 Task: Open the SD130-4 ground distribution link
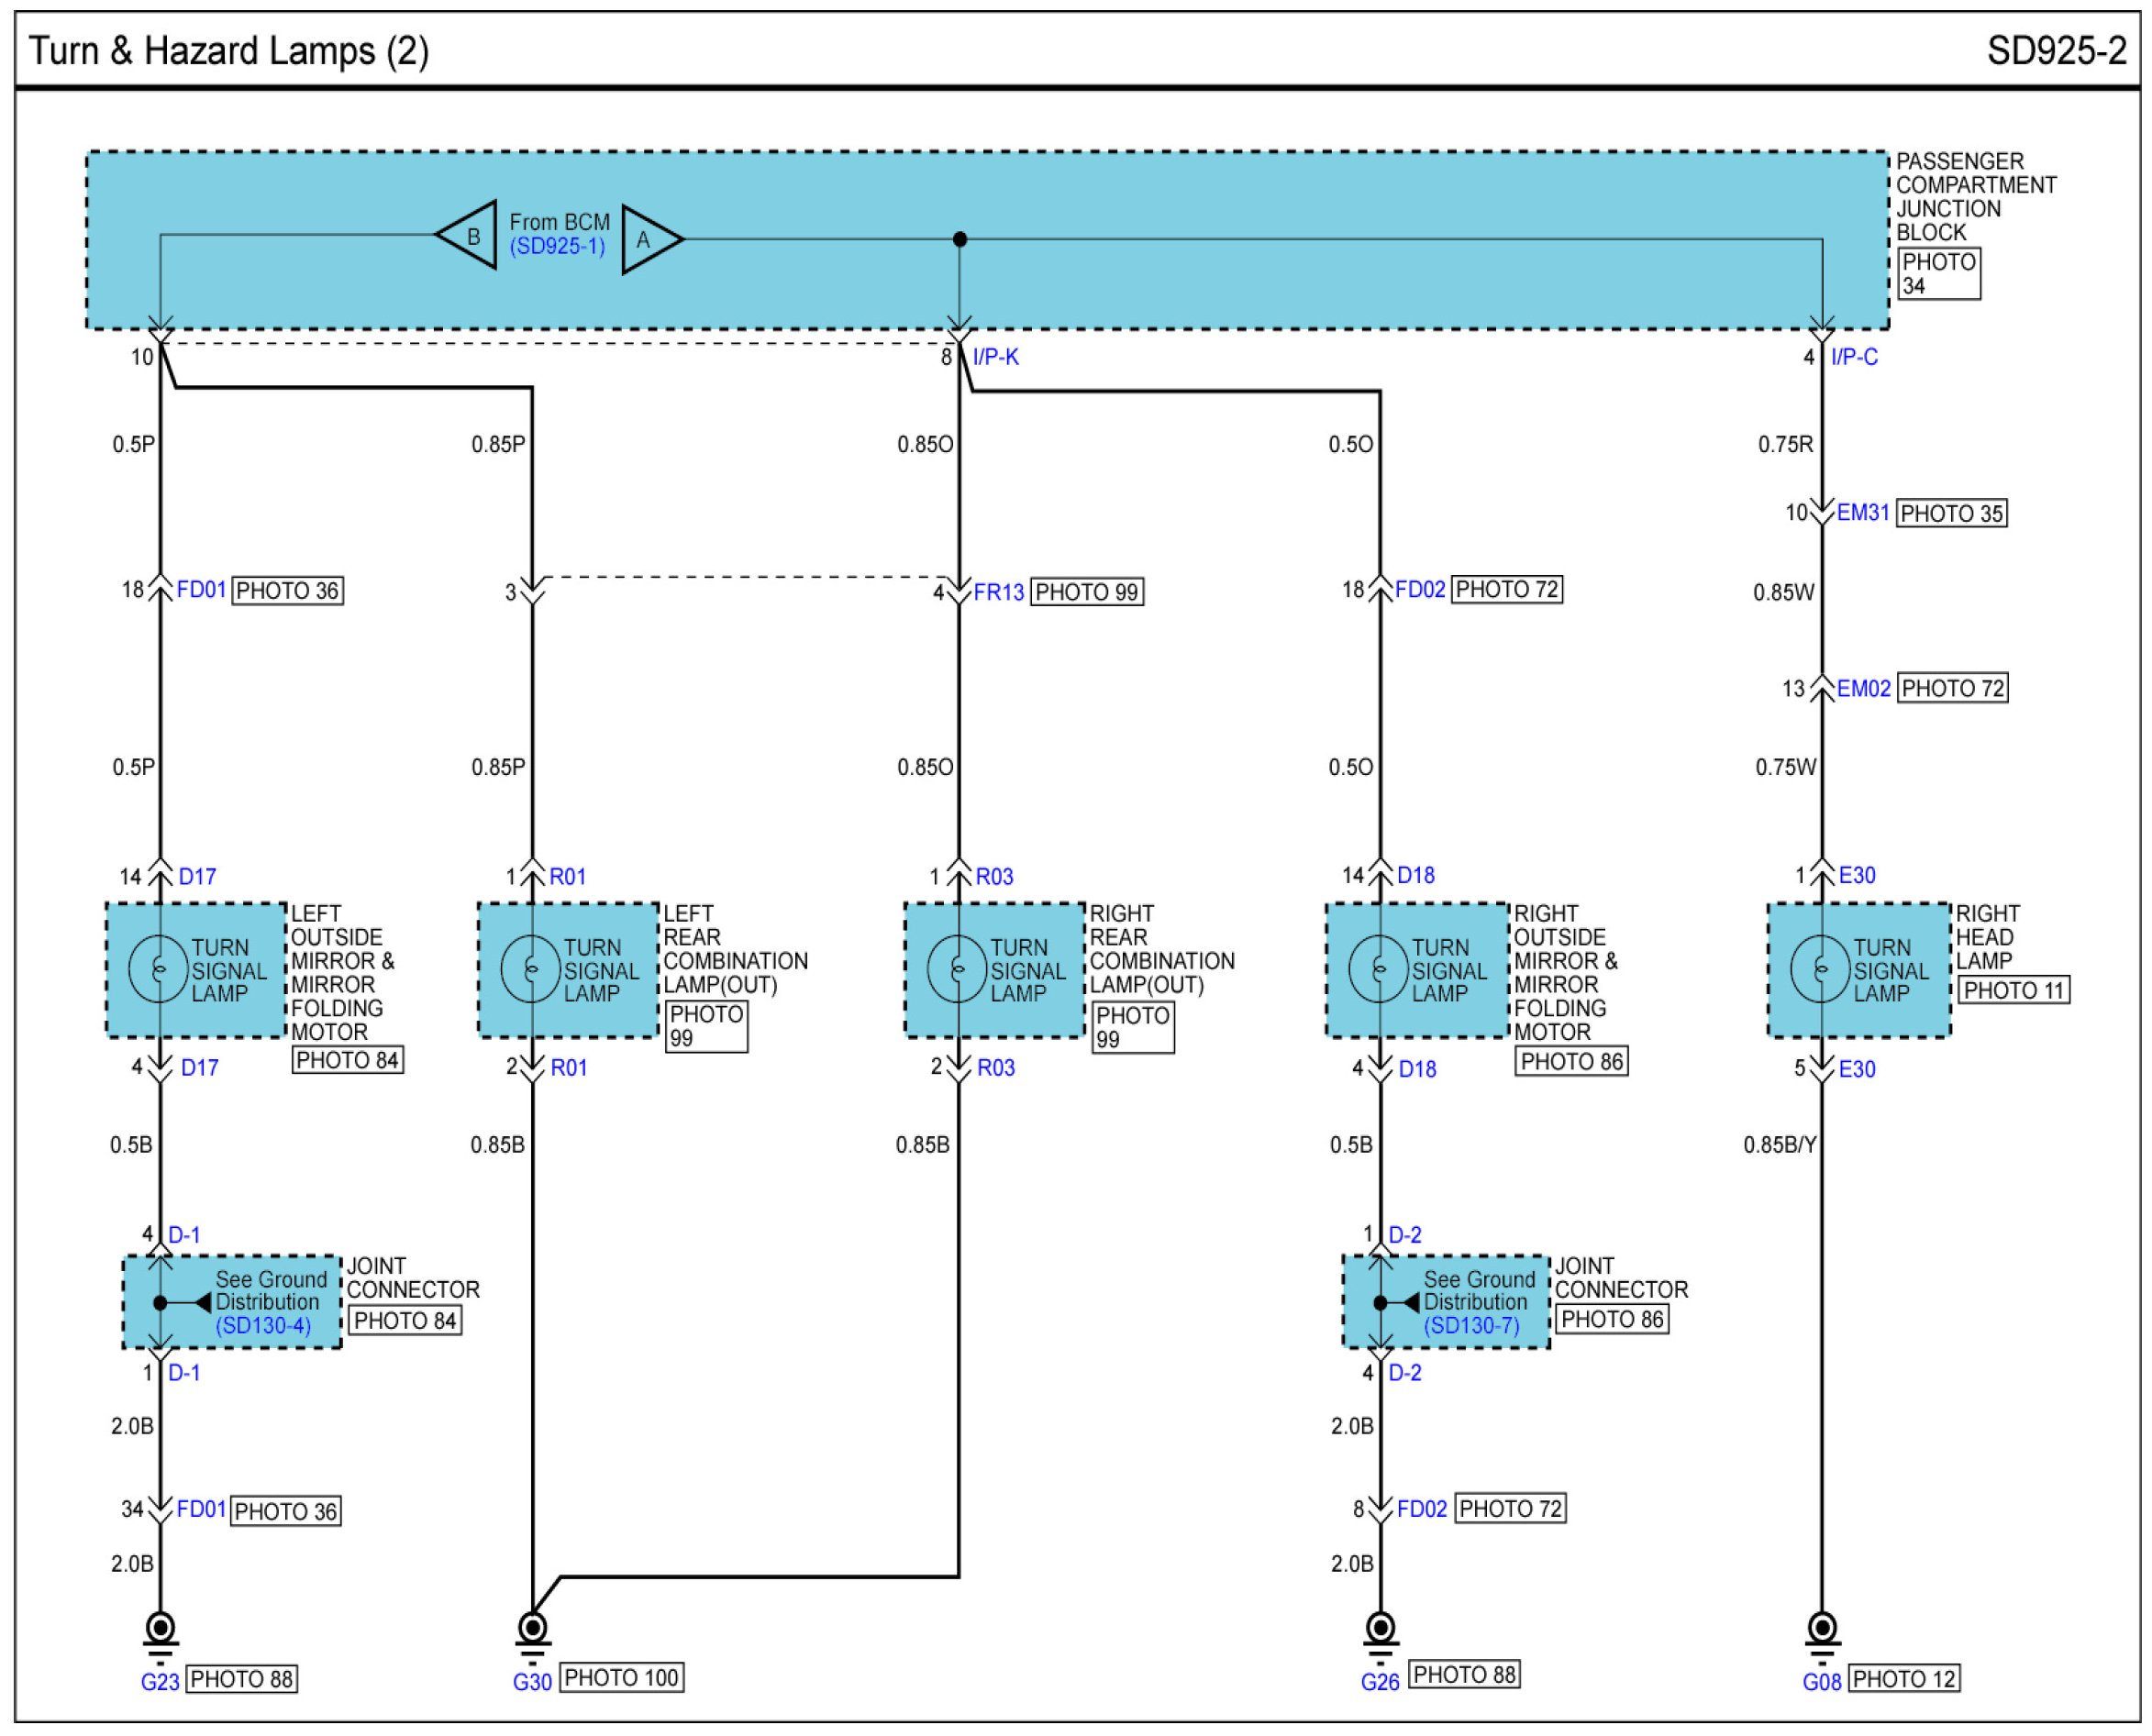[x=263, y=1326]
